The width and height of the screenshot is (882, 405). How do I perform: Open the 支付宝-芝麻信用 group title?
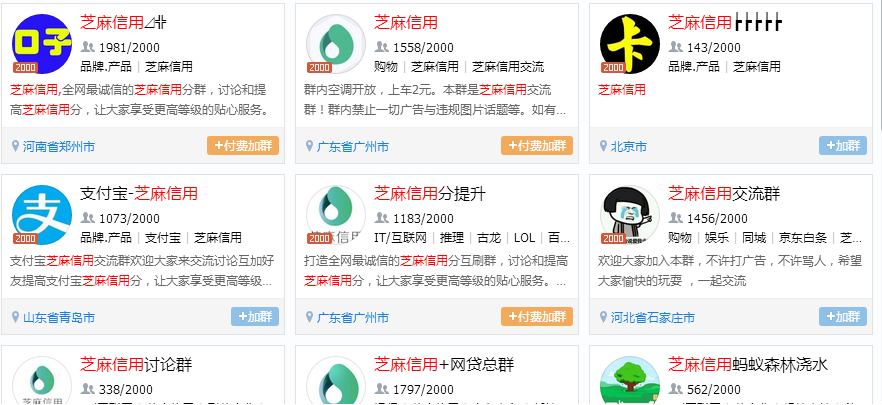tap(139, 194)
